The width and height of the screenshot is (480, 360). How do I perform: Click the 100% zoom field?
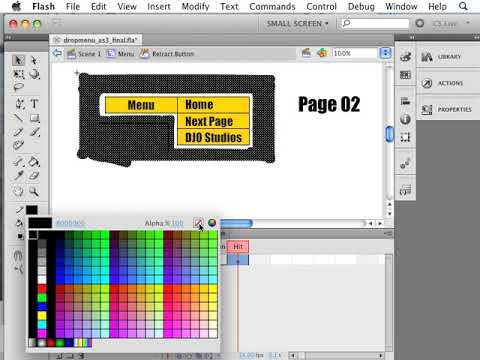coord(354,53)
